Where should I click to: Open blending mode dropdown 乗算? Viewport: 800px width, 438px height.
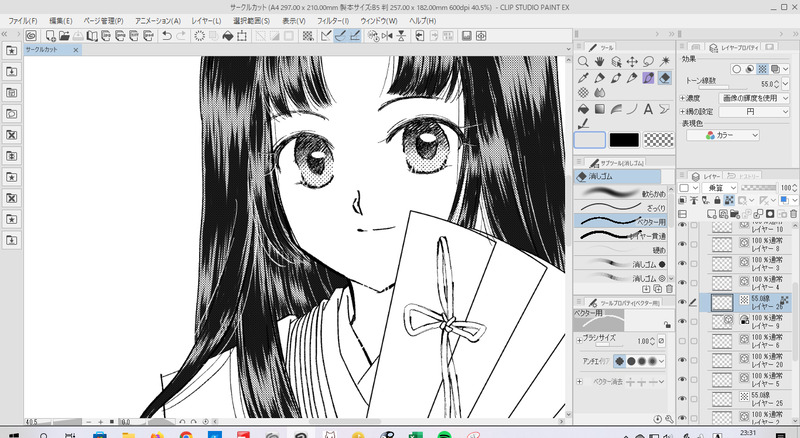tap(720, 188)
